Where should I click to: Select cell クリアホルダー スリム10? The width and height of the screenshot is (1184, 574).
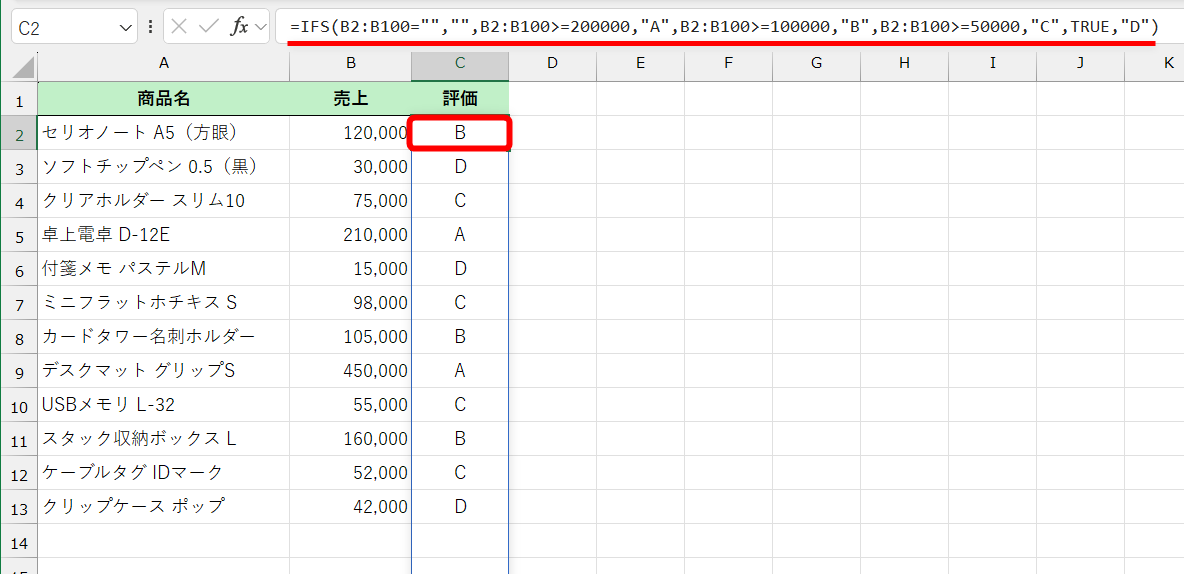click(x=163, y=201)
